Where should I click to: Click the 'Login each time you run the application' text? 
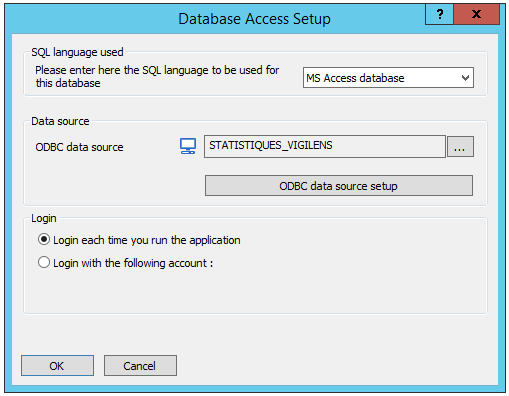(x=147, y=240)
